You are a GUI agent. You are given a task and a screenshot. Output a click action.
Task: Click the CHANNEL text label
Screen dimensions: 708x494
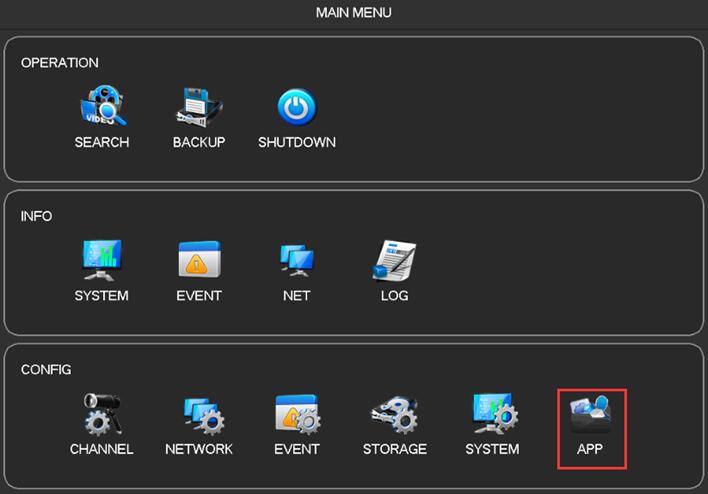click(x=101, y=449)
